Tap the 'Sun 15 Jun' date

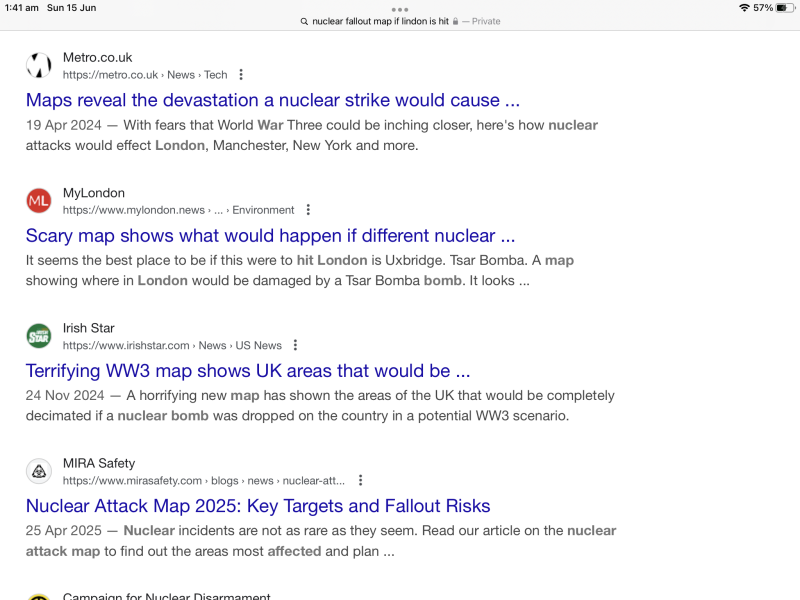[x=71, y=8]
